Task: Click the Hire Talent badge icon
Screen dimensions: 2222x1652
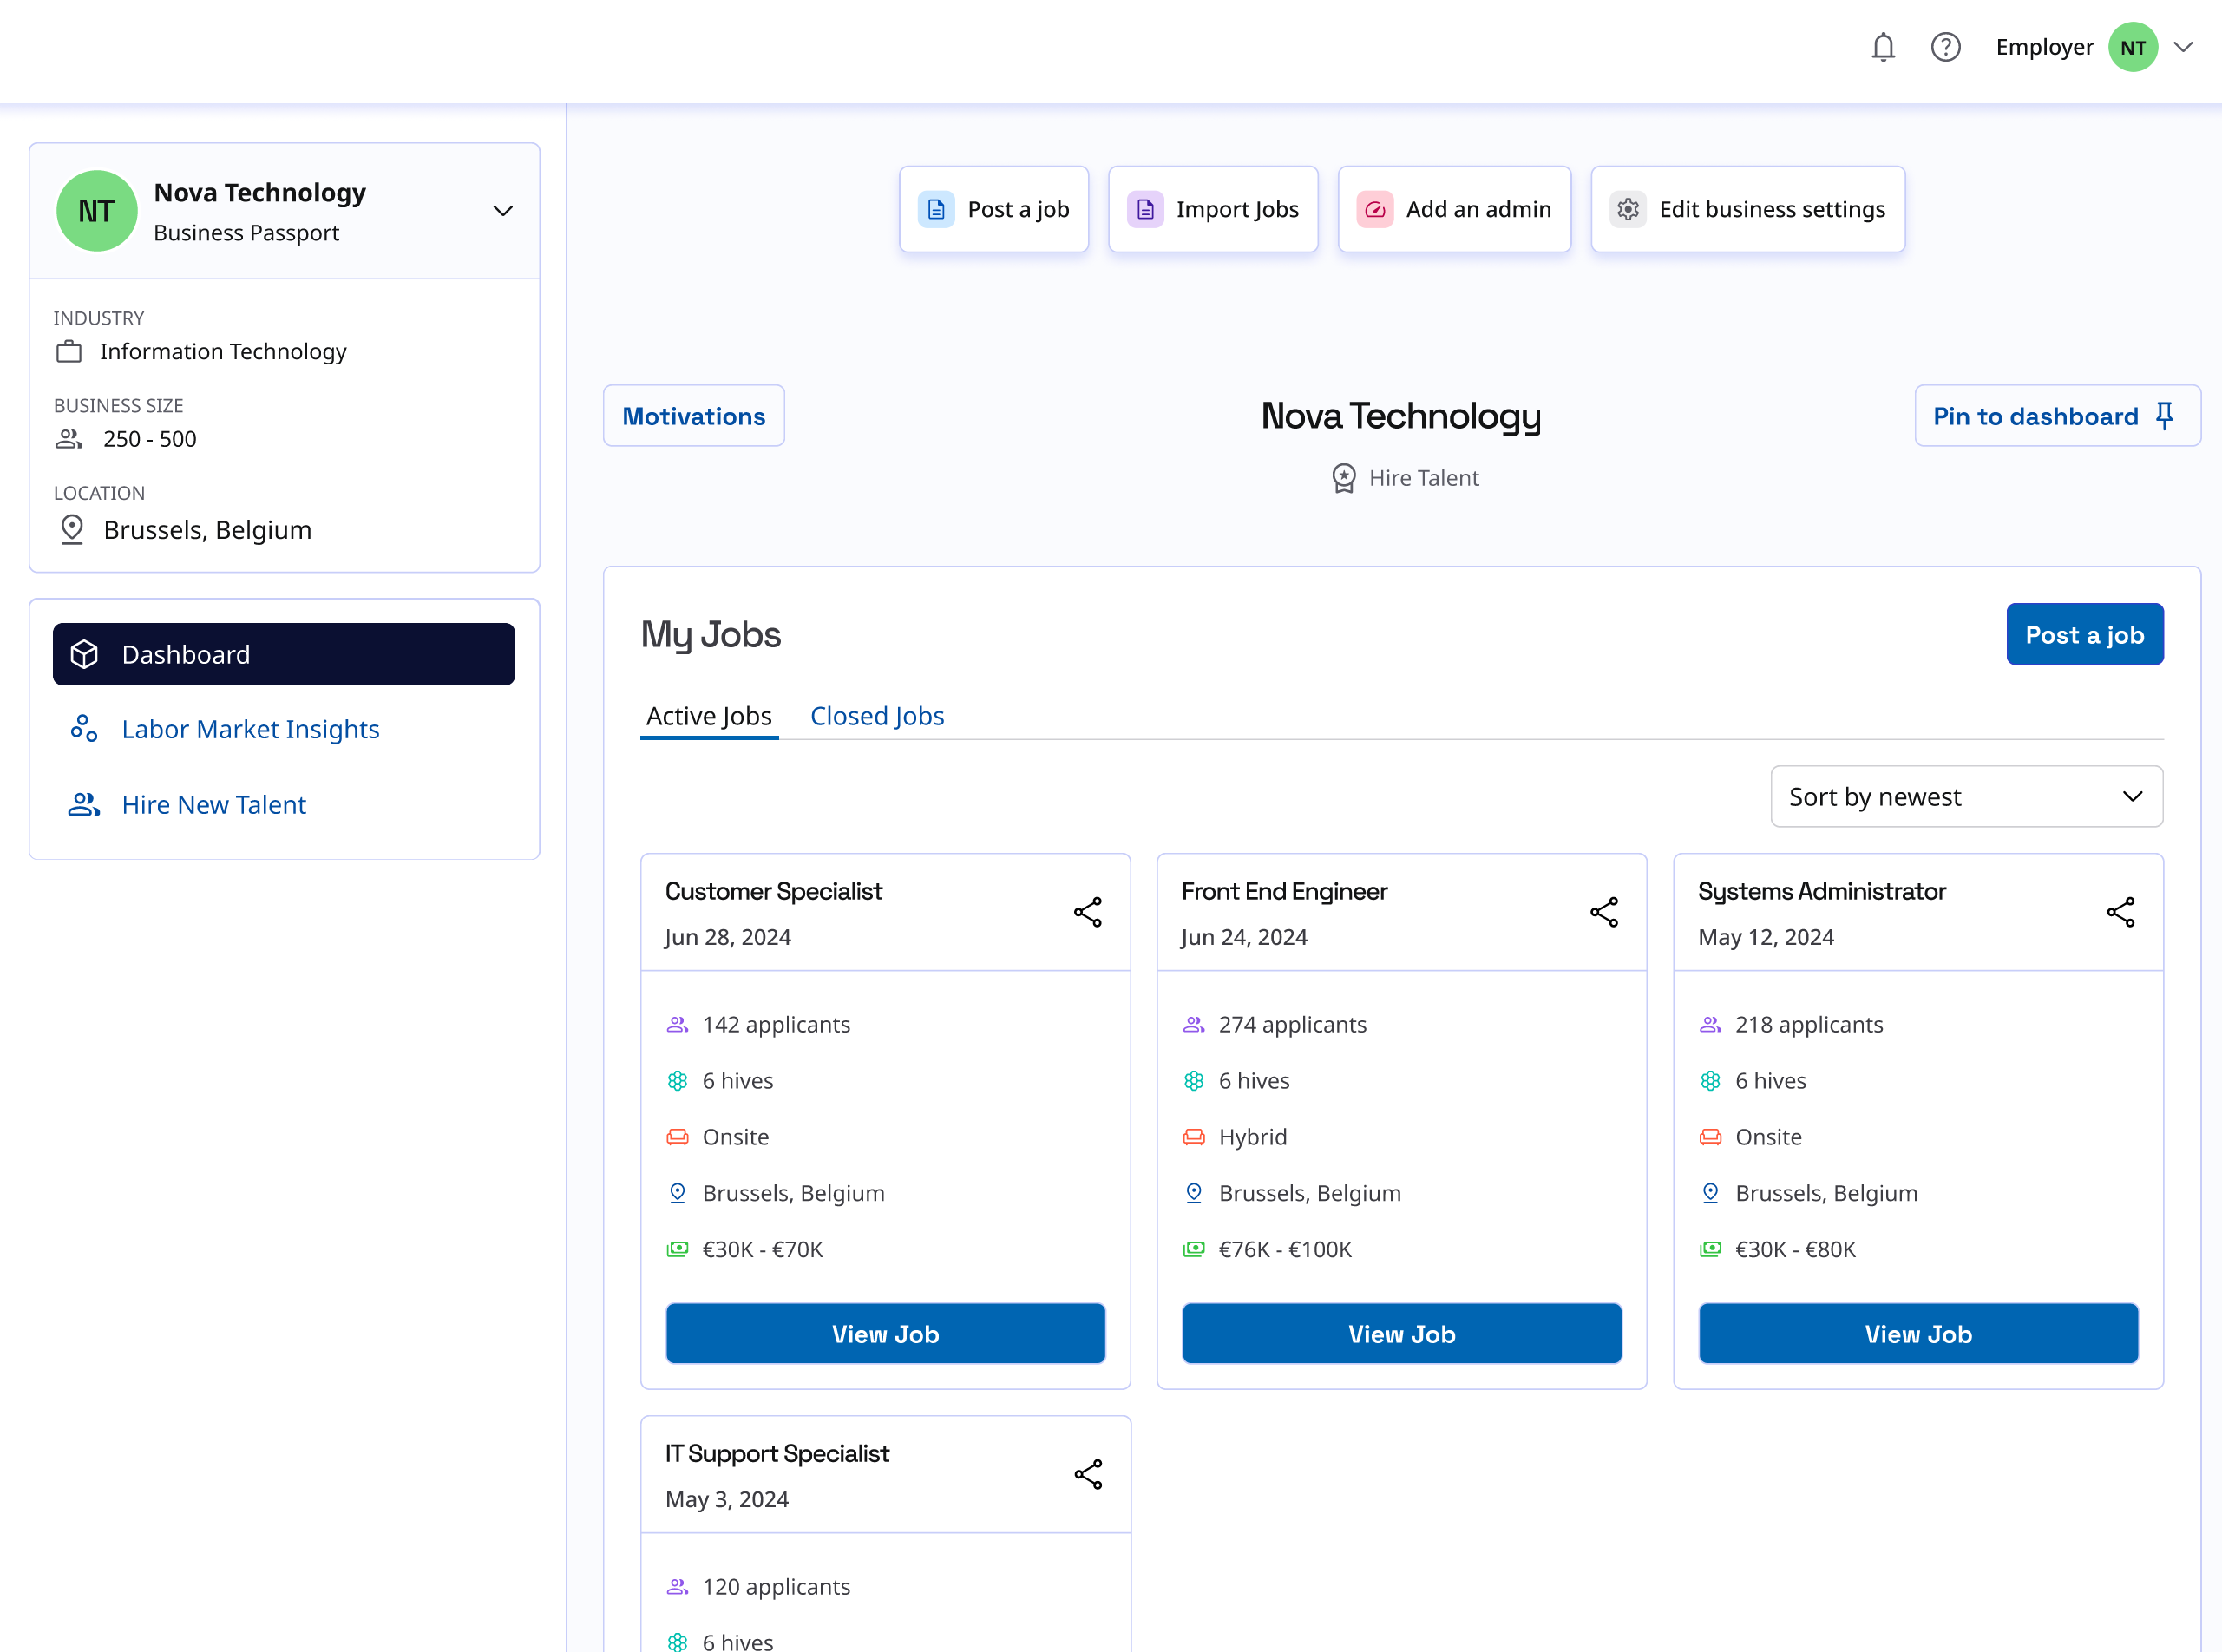Action: 1344,478
